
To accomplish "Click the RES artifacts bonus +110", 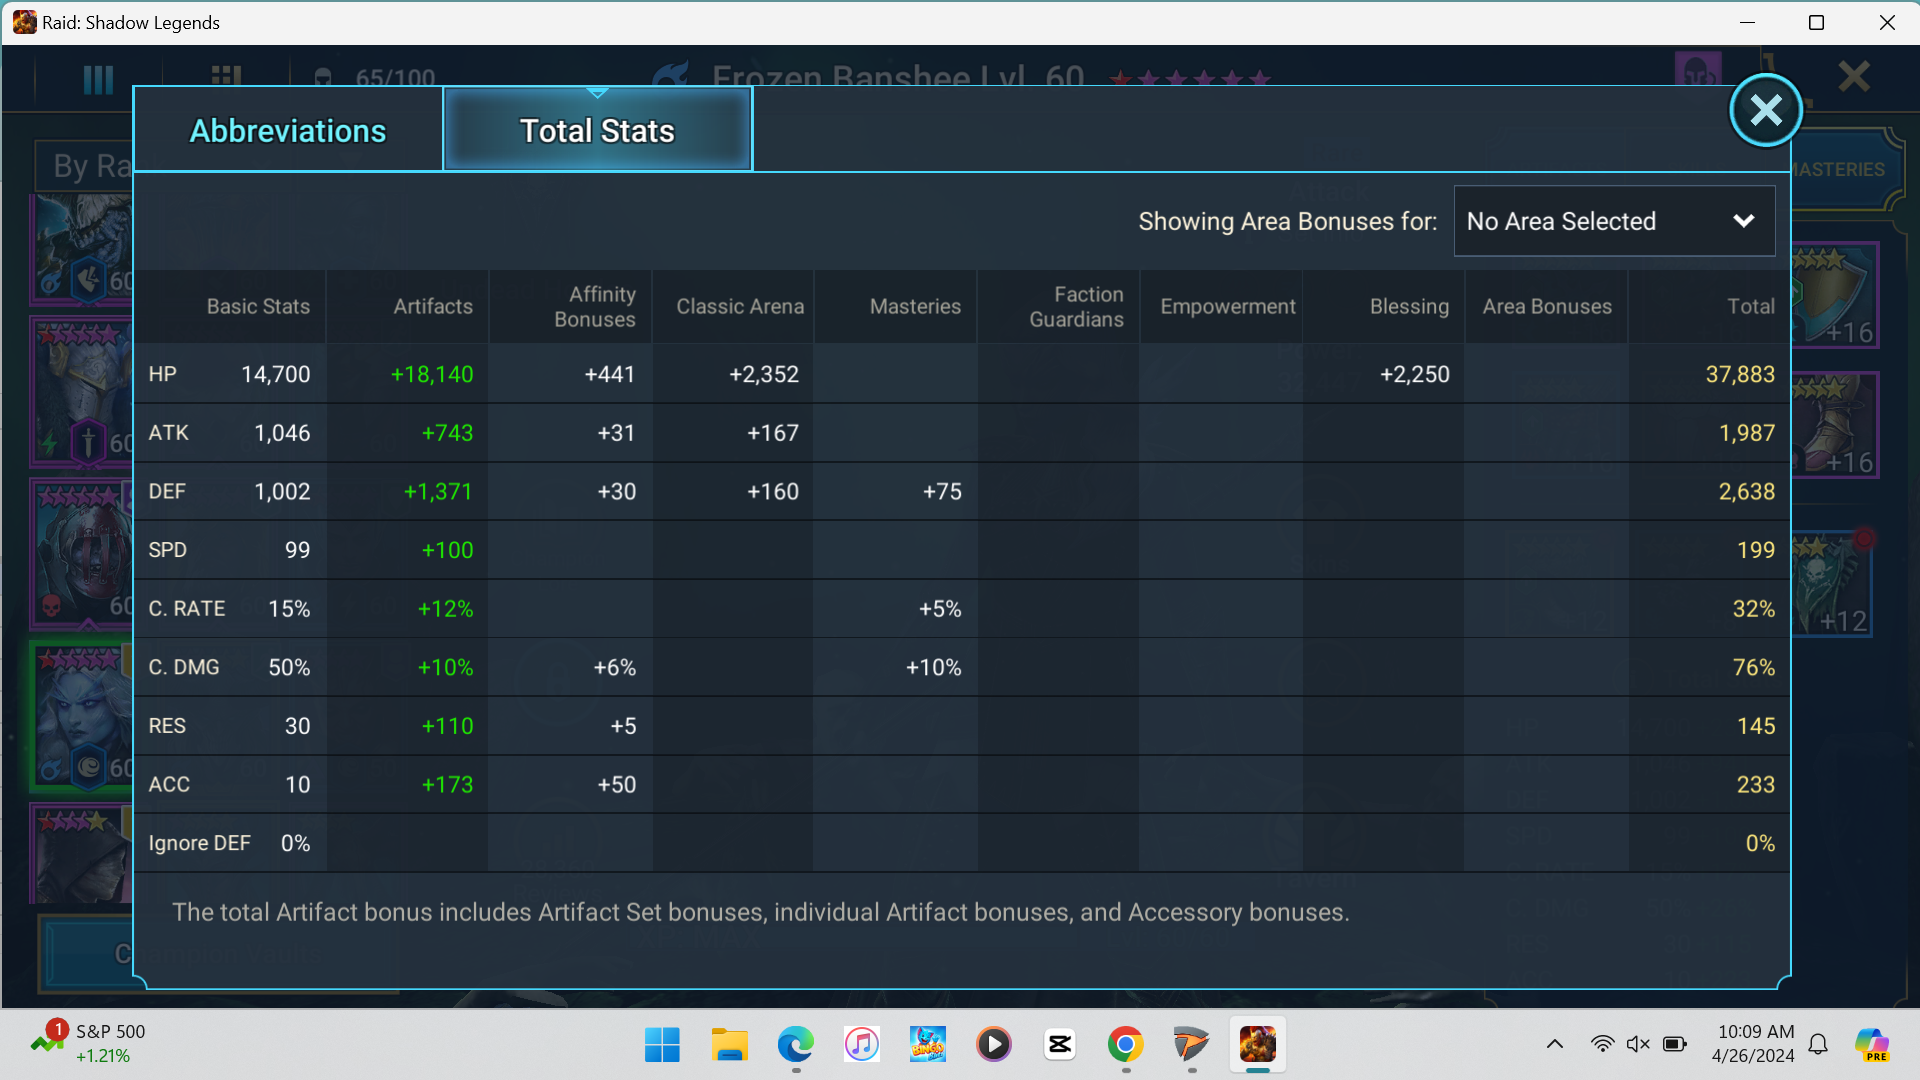I will tap(447, 726).
